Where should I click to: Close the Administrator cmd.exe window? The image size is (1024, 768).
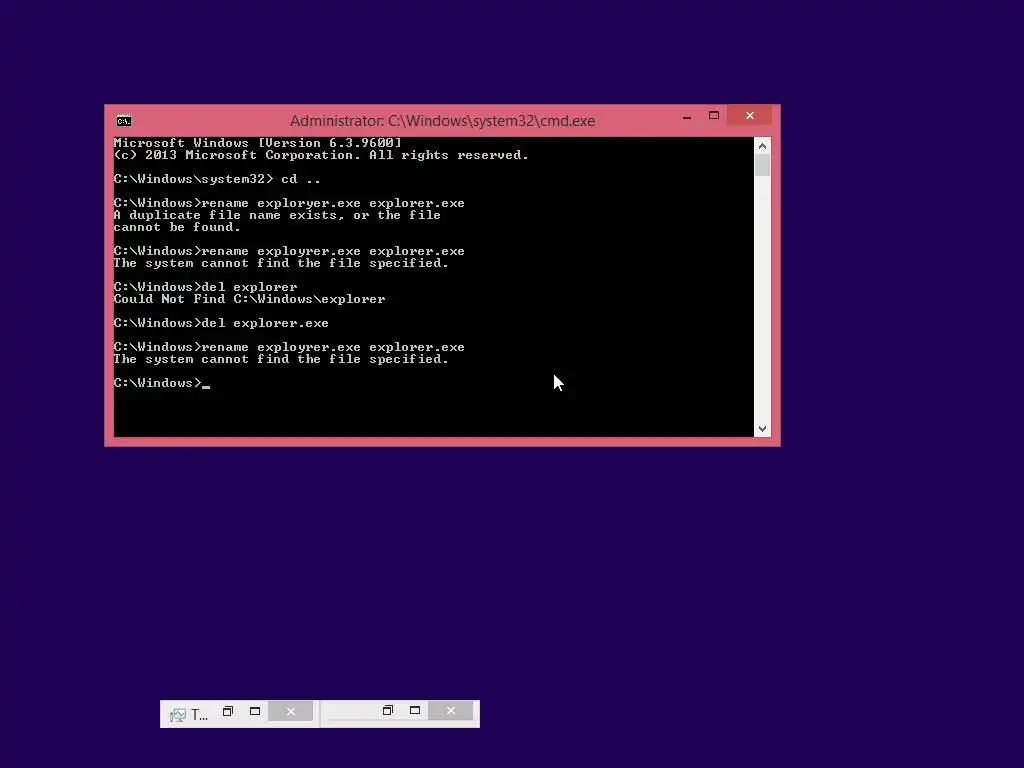point(750,116)
